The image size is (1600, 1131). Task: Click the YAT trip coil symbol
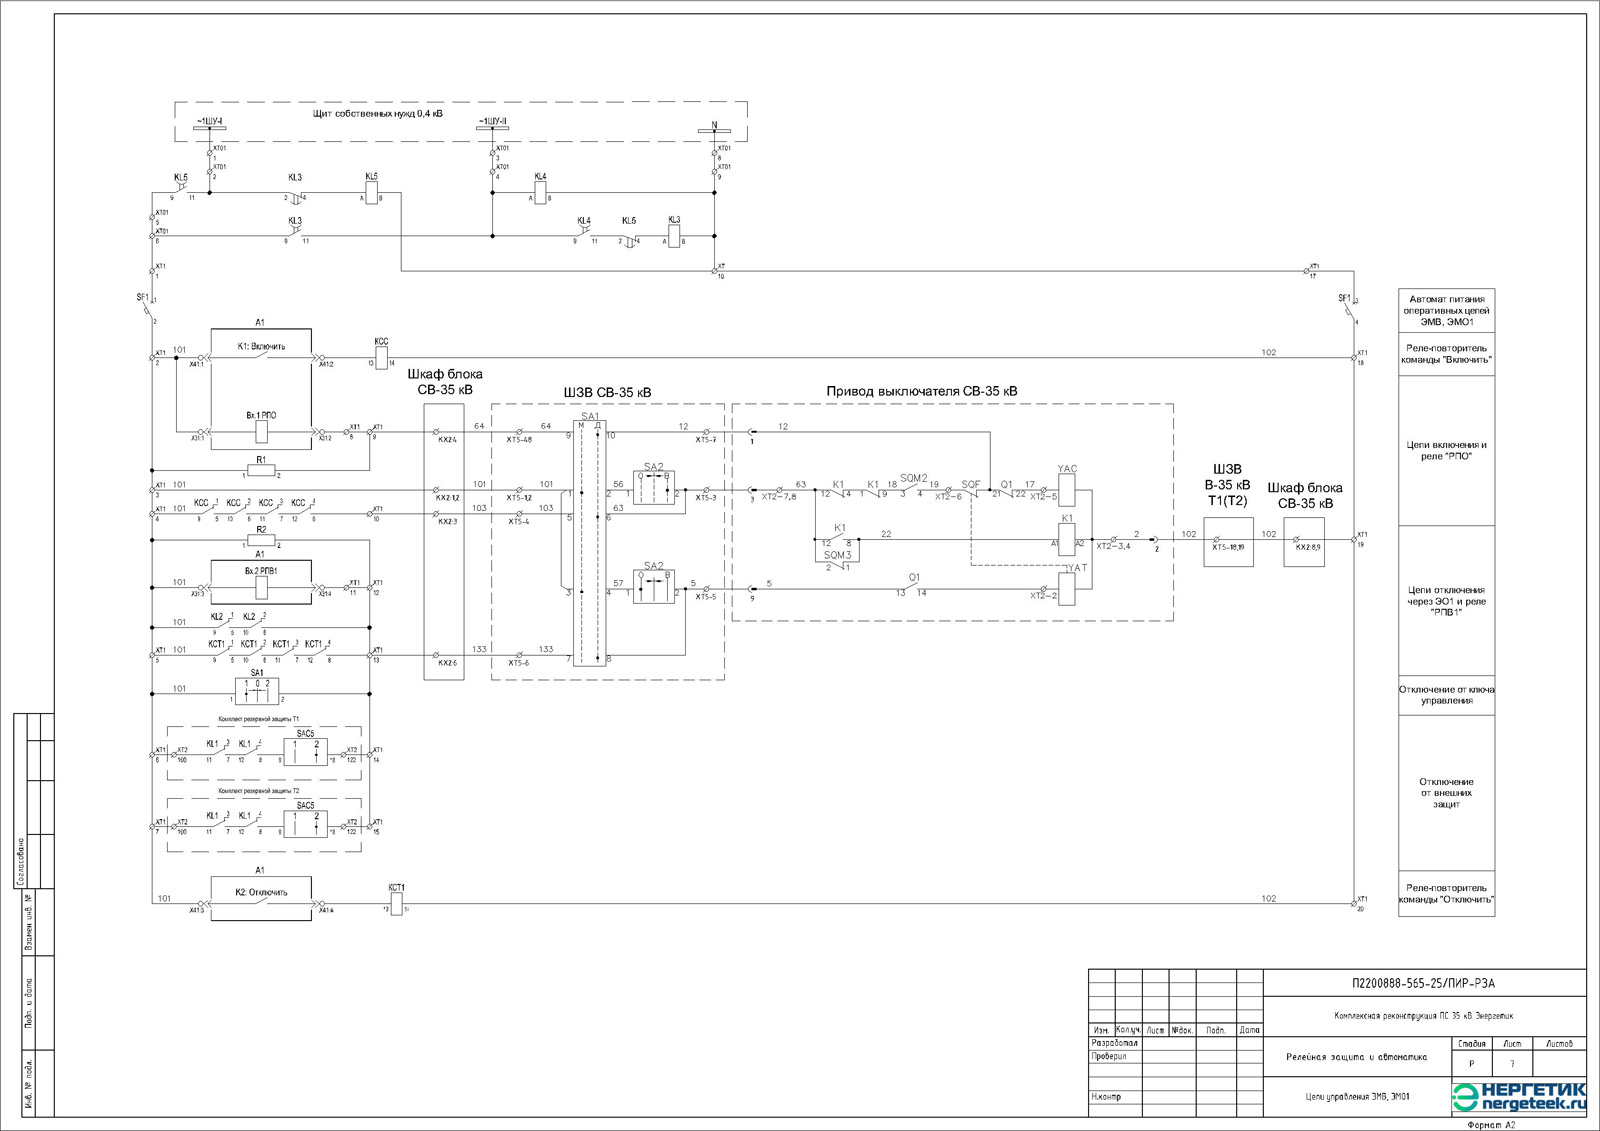pyautogui.click(x=1066, y=589)
